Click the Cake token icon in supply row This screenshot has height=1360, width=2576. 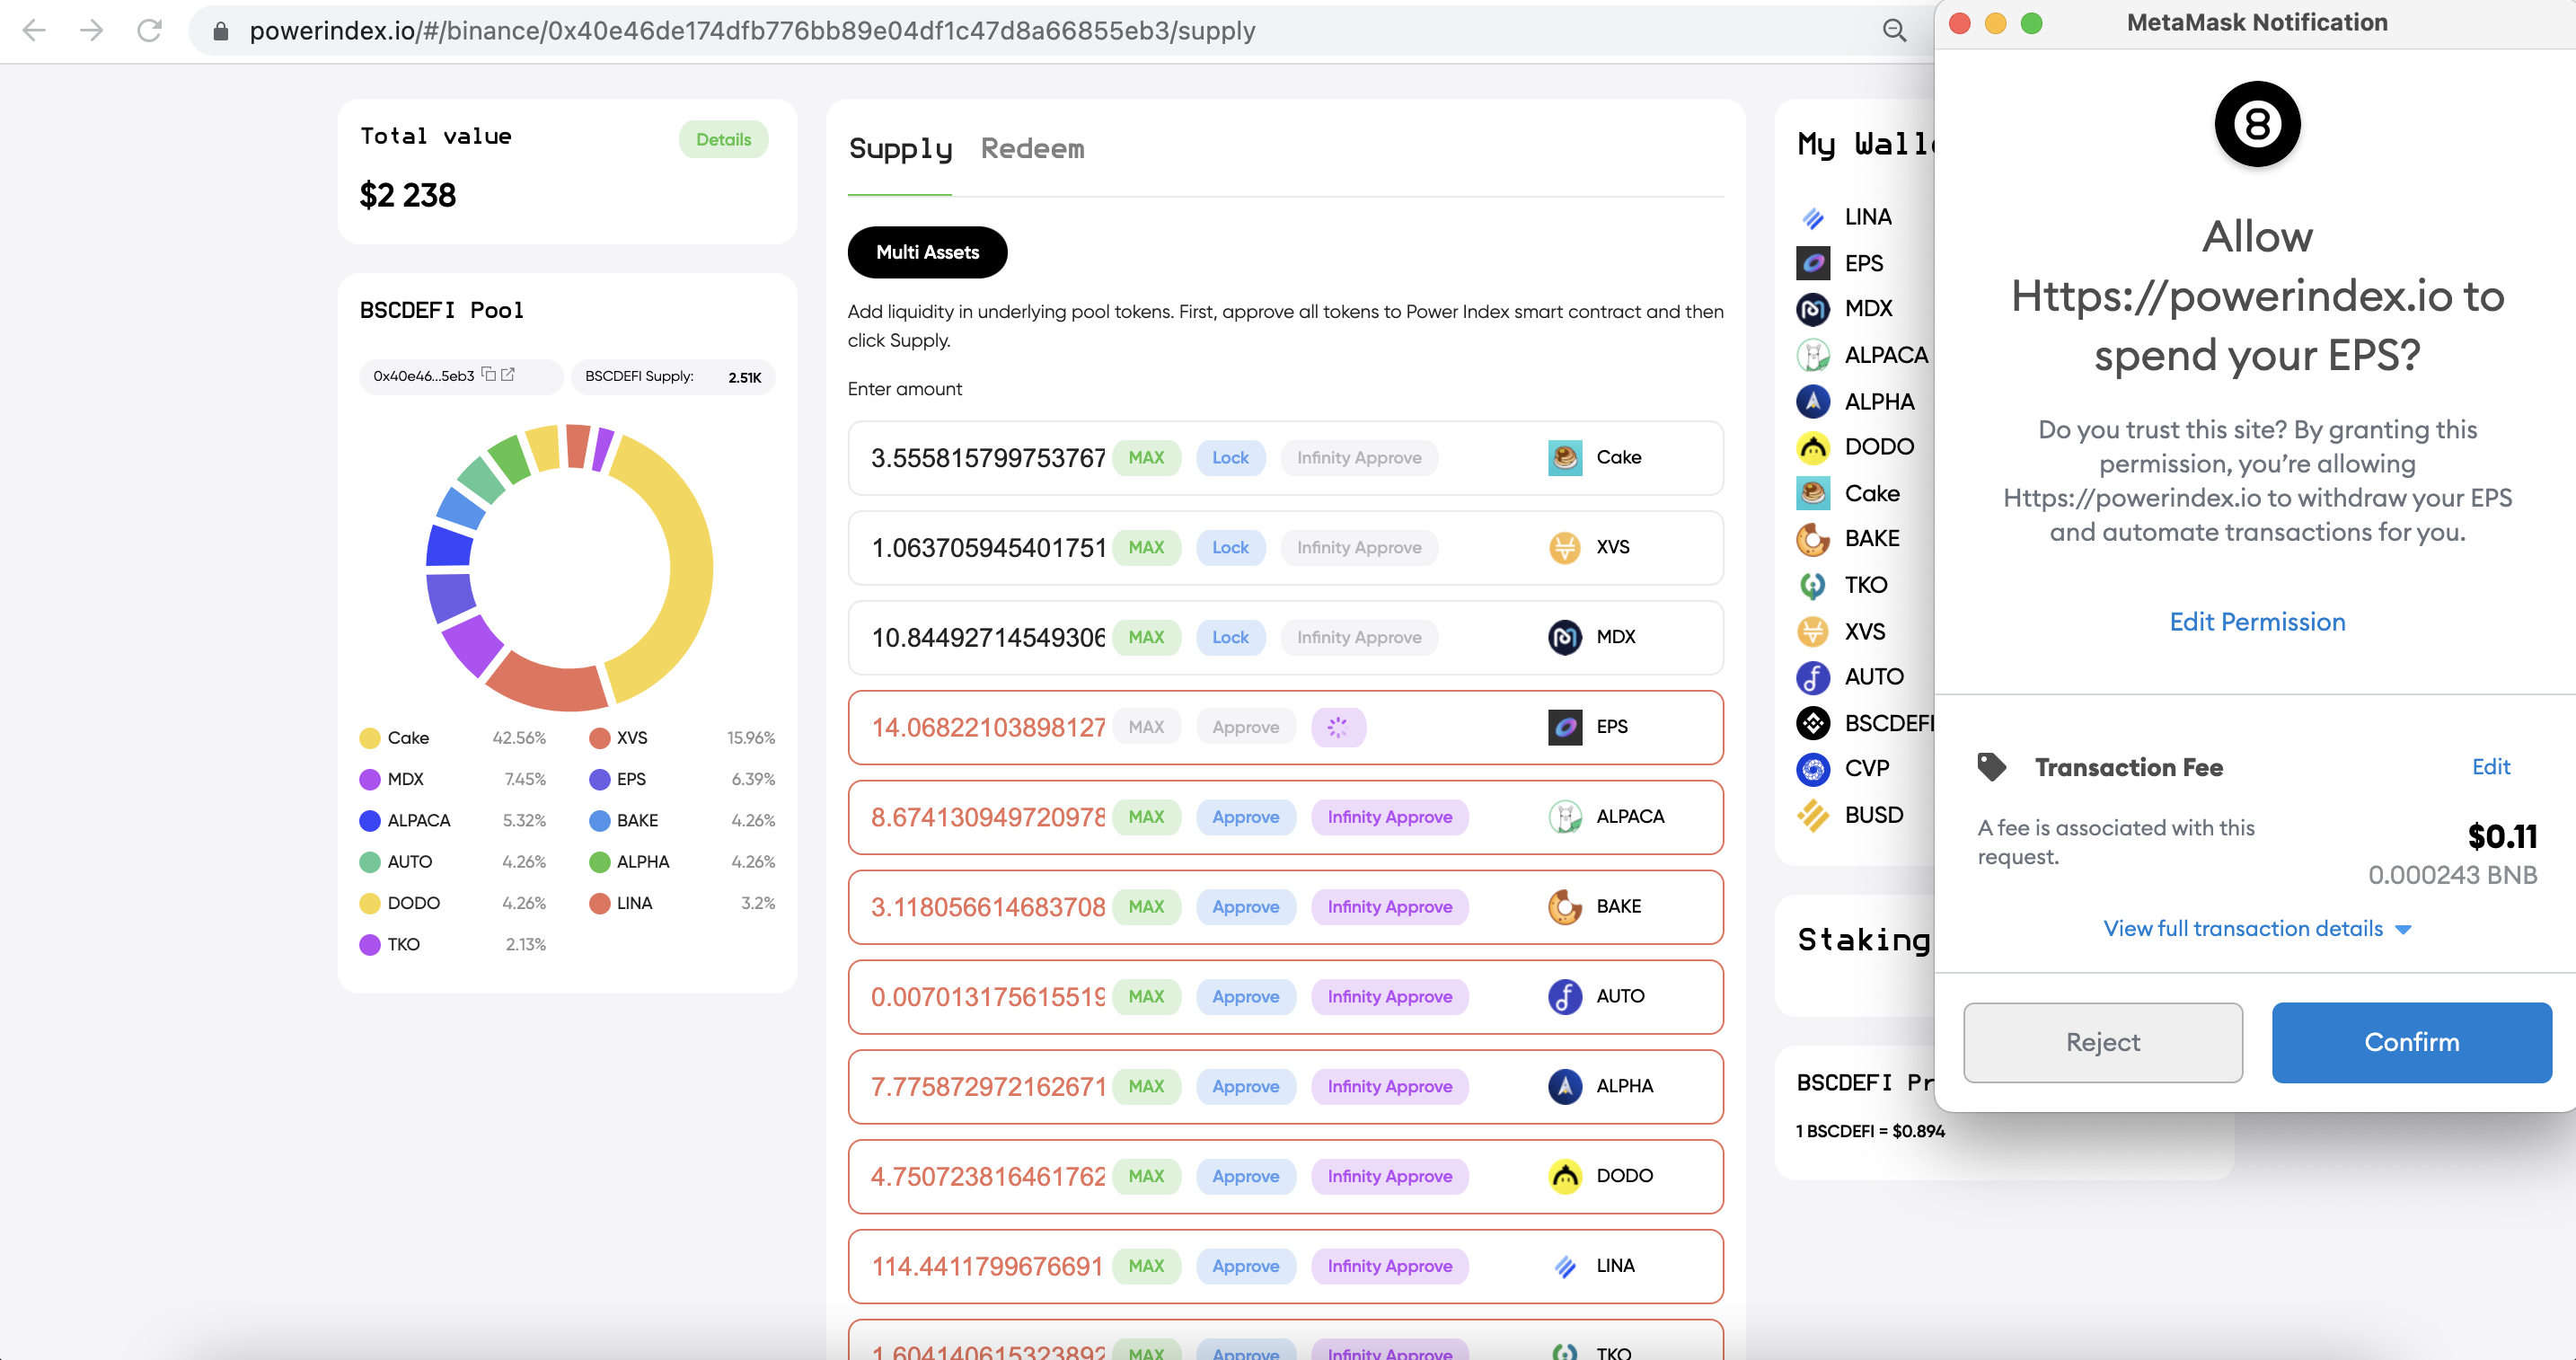tap(1564, 457)
